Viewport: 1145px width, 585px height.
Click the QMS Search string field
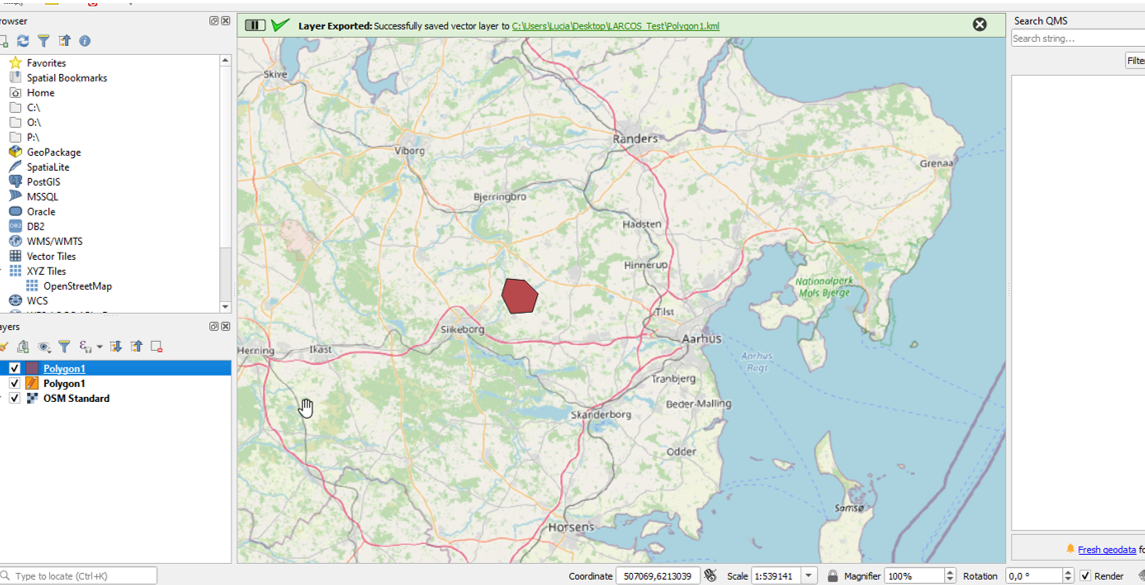pyautogui.click(x=1078, y=39)
